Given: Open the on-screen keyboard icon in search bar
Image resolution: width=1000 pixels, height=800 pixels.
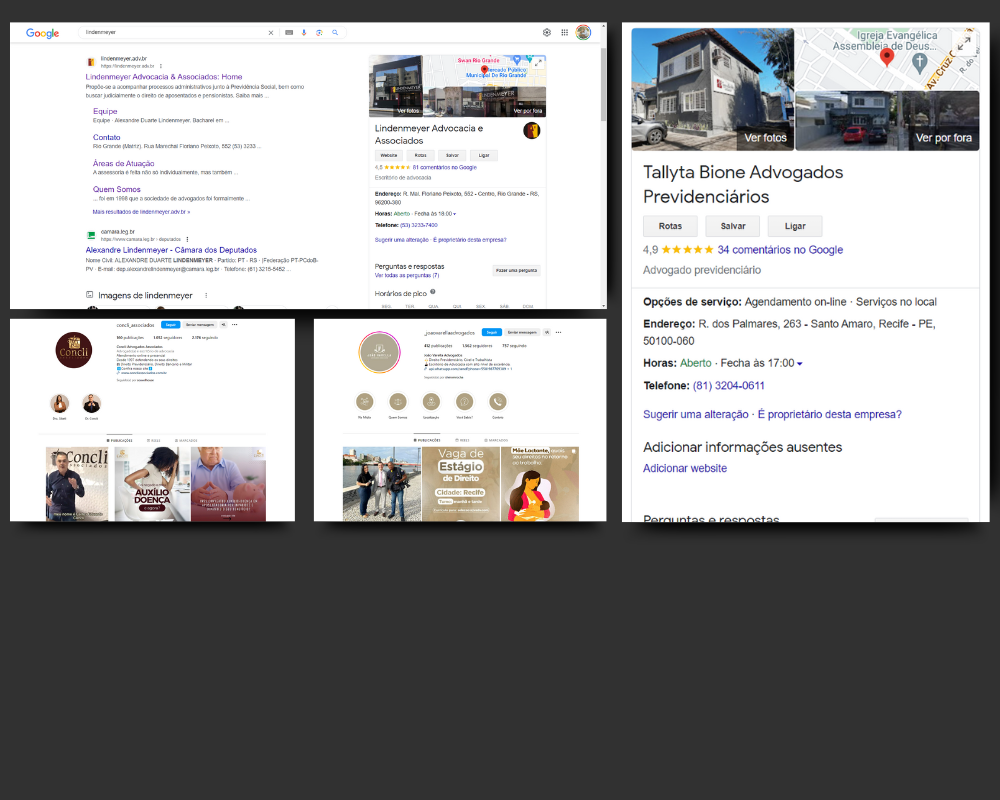Looking at the screenshot, I should [x=289, y=33].
